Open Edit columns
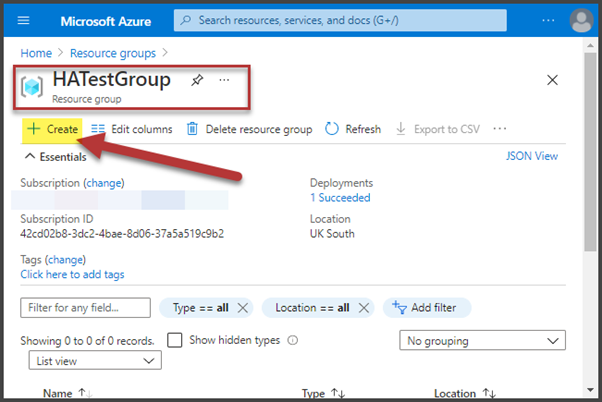The width and height of the screenshot is (602, 402). pyautogui.click(x=132, y=129)
